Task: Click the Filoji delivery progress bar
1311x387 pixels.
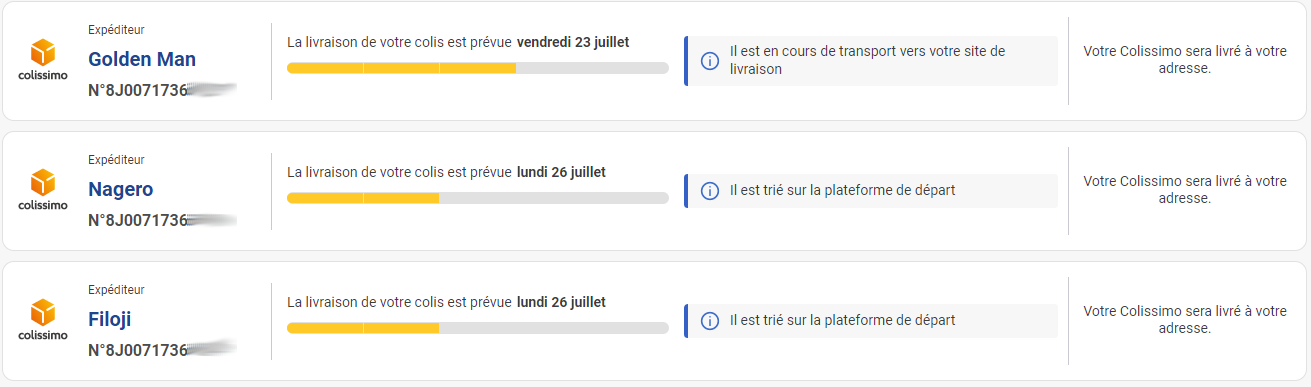Action: 478,328
